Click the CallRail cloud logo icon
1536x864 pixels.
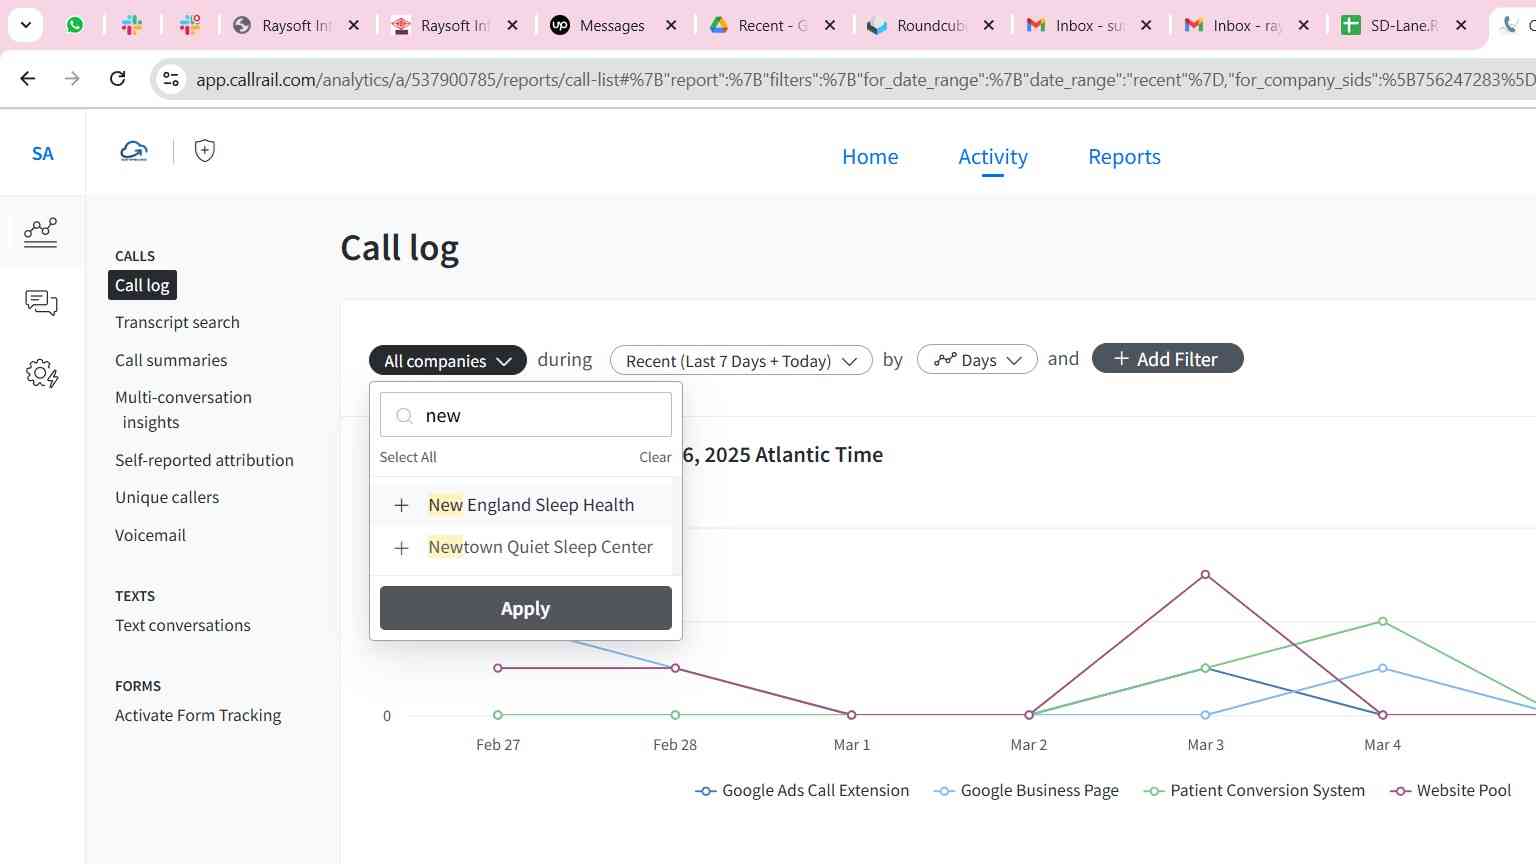click(134, 151)
